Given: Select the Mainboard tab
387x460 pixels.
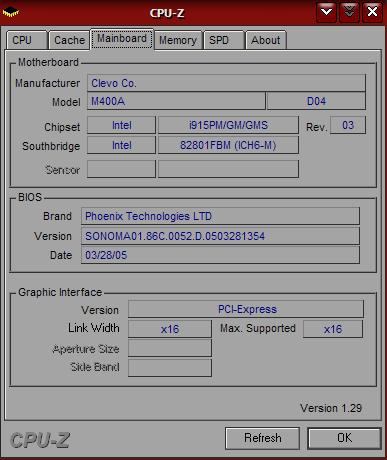Looking at the screenshot, I should [x=122, y=39].
